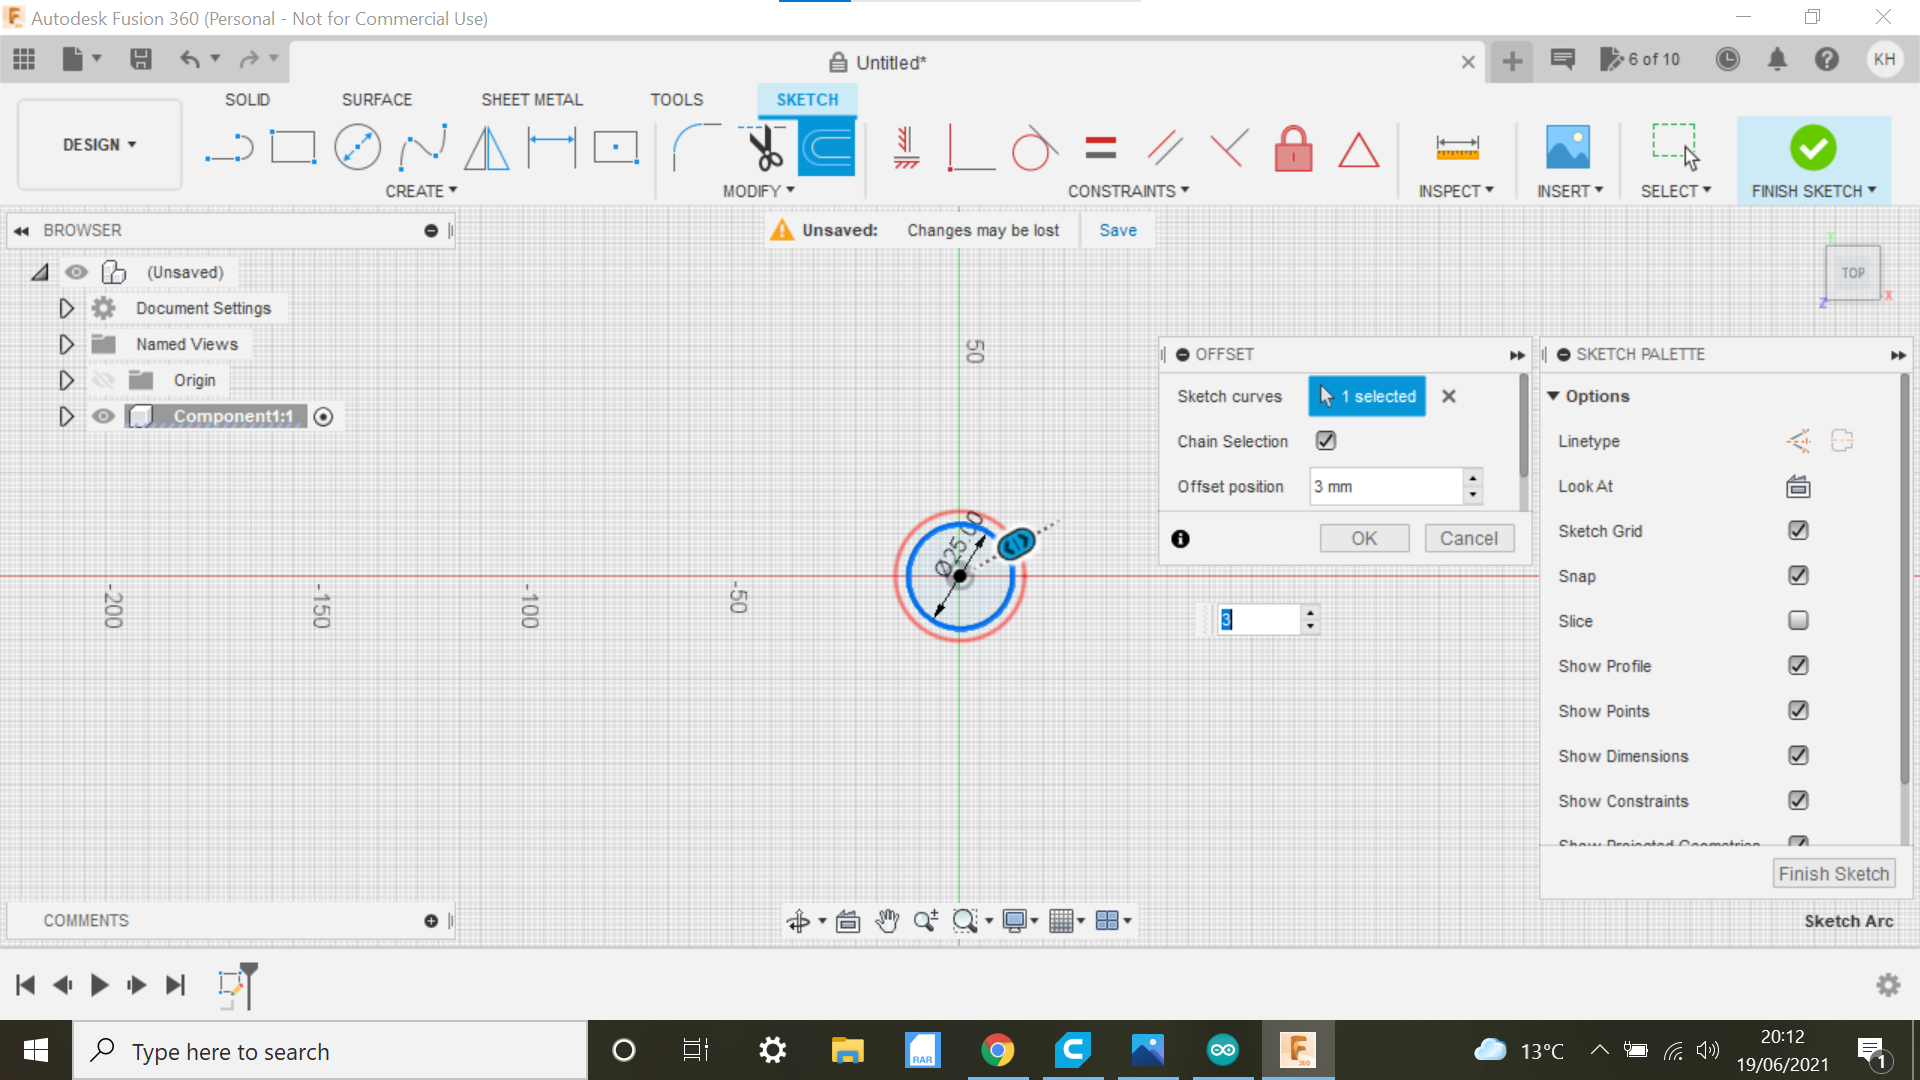The image size is (1920, 1080).
Task: Uncheck Chain Selection in the Offset dialog
Action: [1324, 440]
